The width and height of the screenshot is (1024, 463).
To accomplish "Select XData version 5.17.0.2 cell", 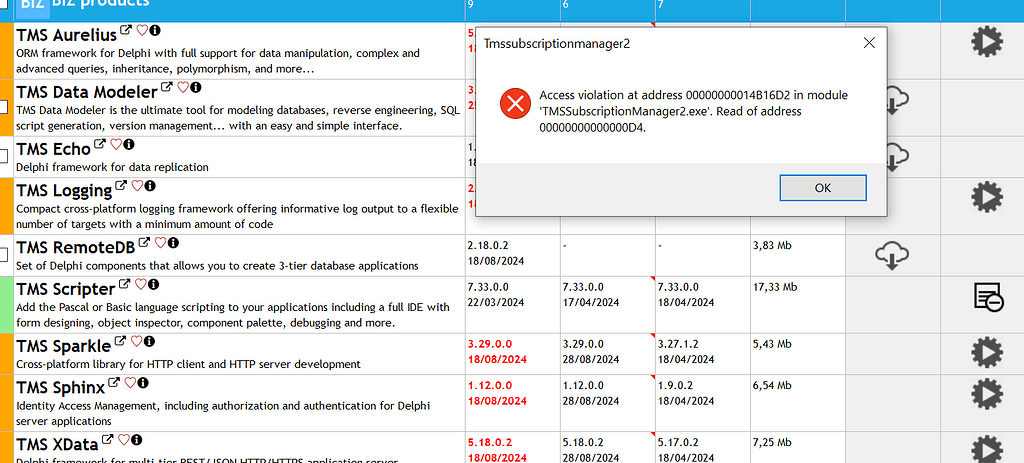I will [x=703, y=448].
